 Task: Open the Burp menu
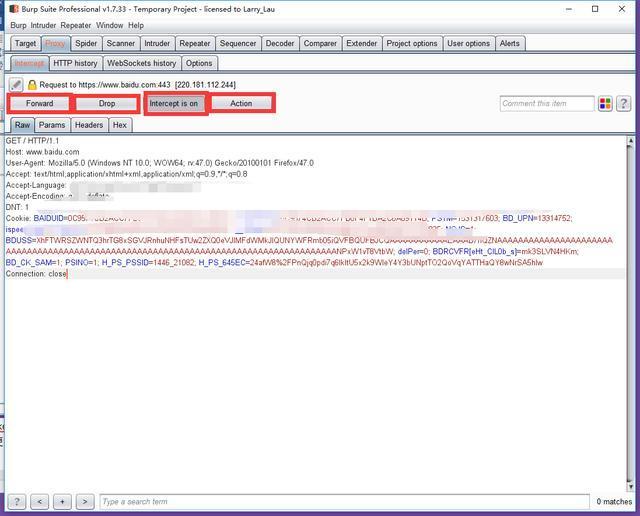coord(18,25)
